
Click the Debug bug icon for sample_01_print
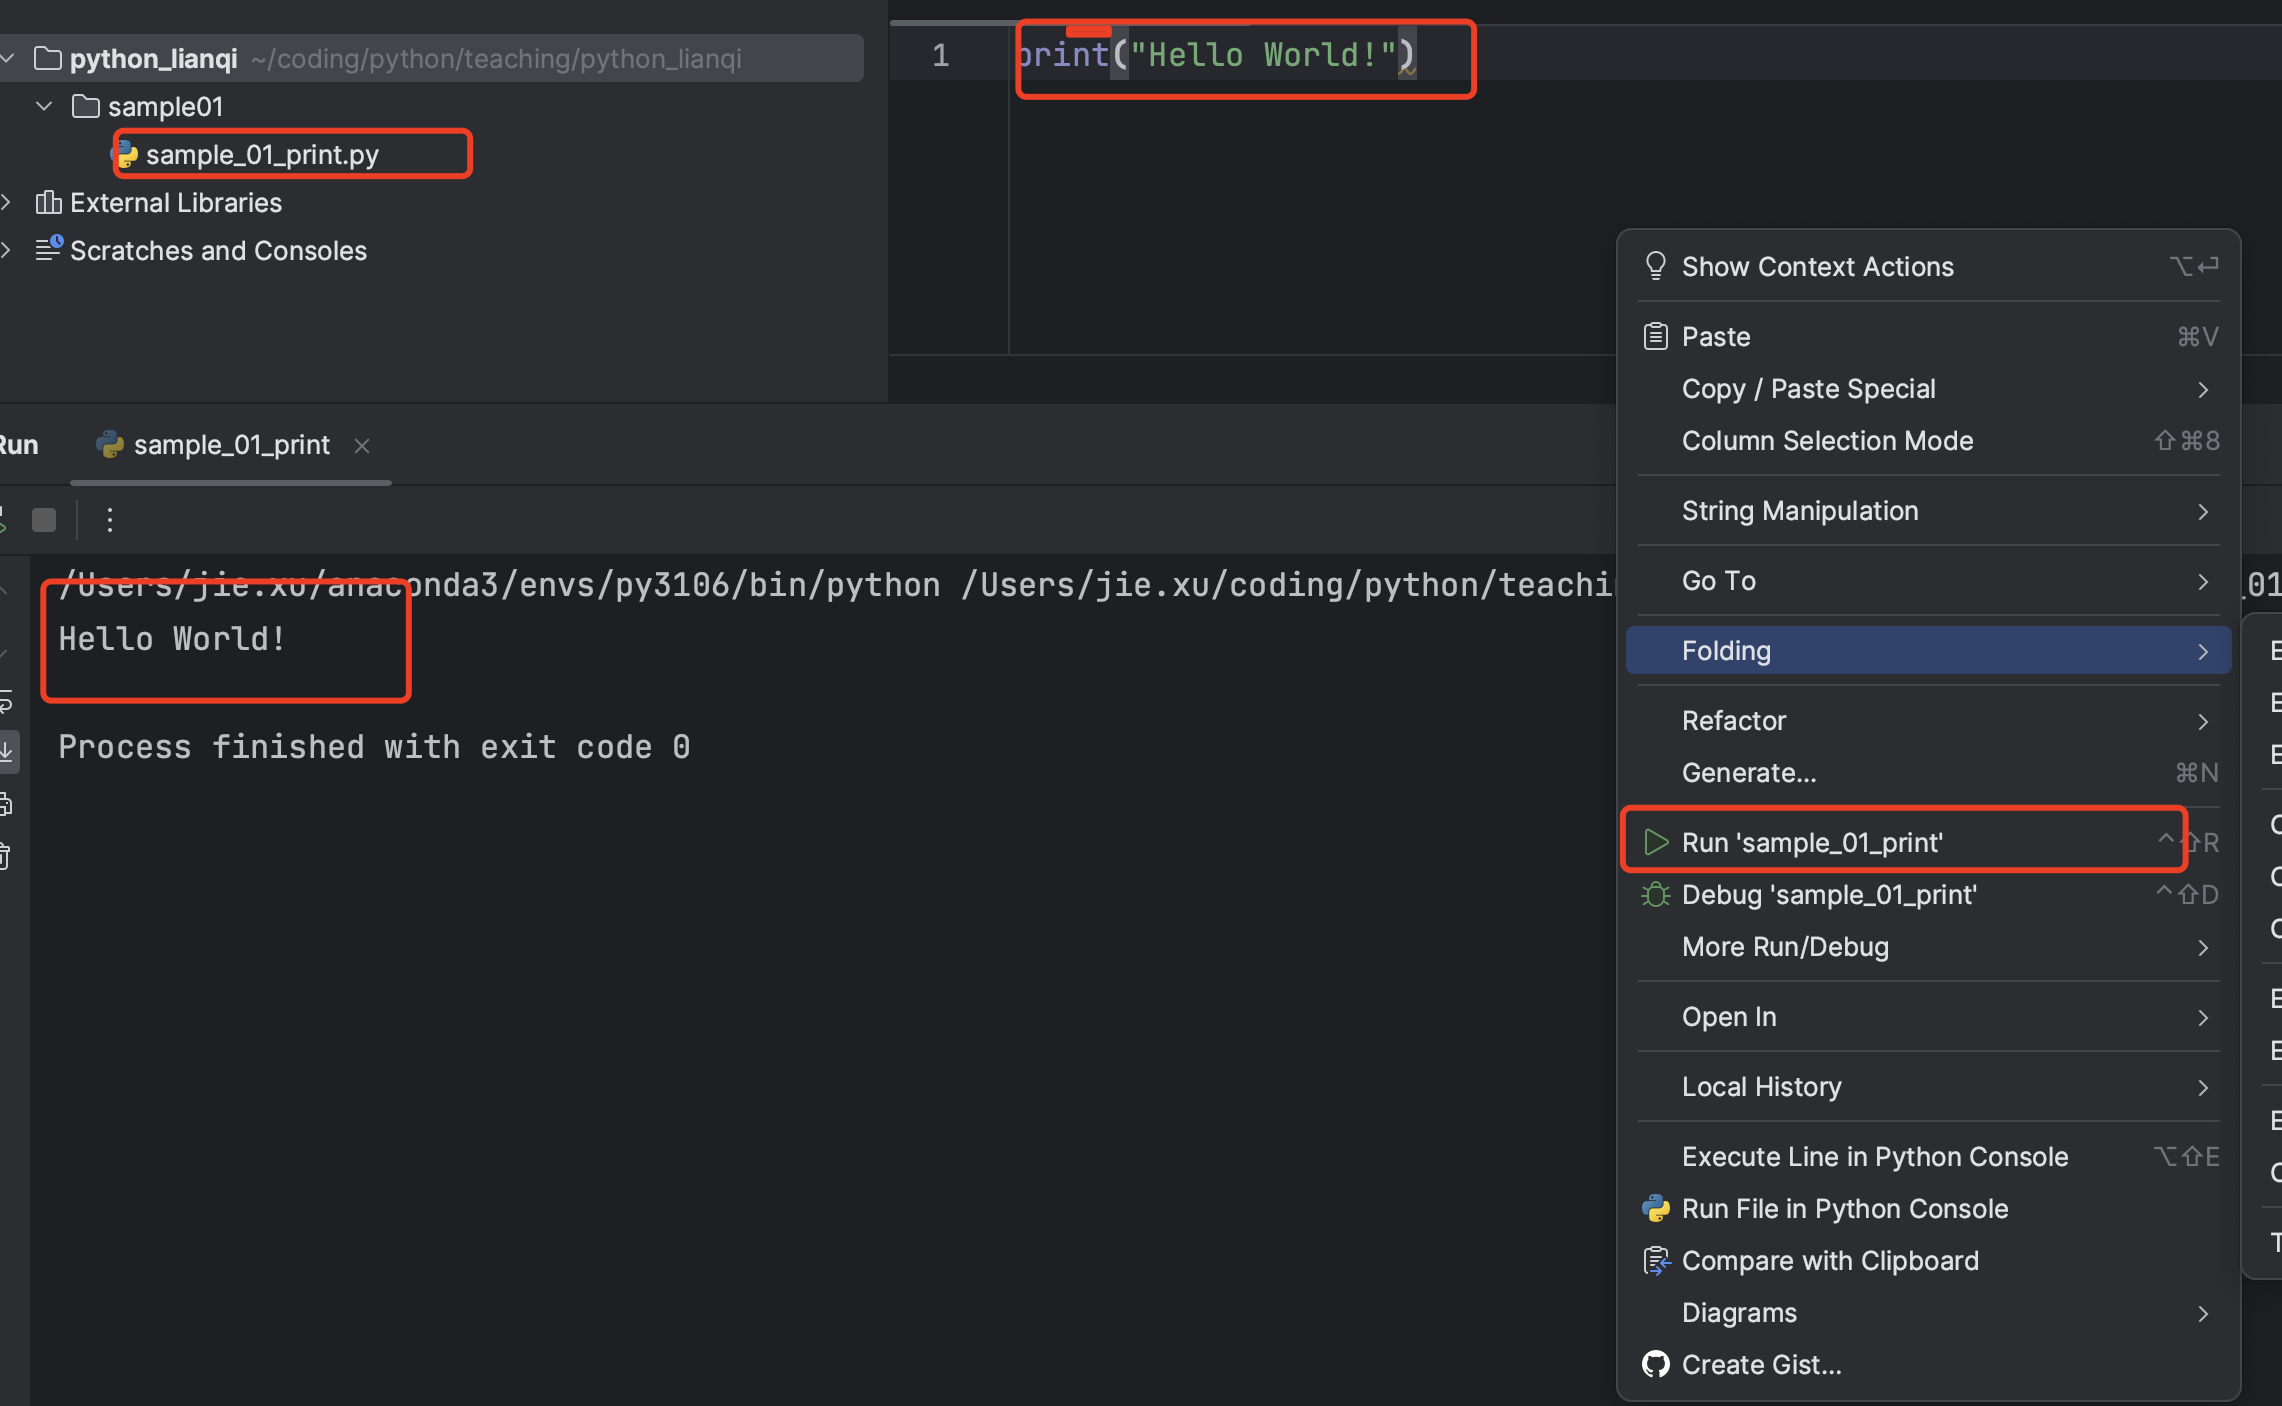[x=1656, y=894]
